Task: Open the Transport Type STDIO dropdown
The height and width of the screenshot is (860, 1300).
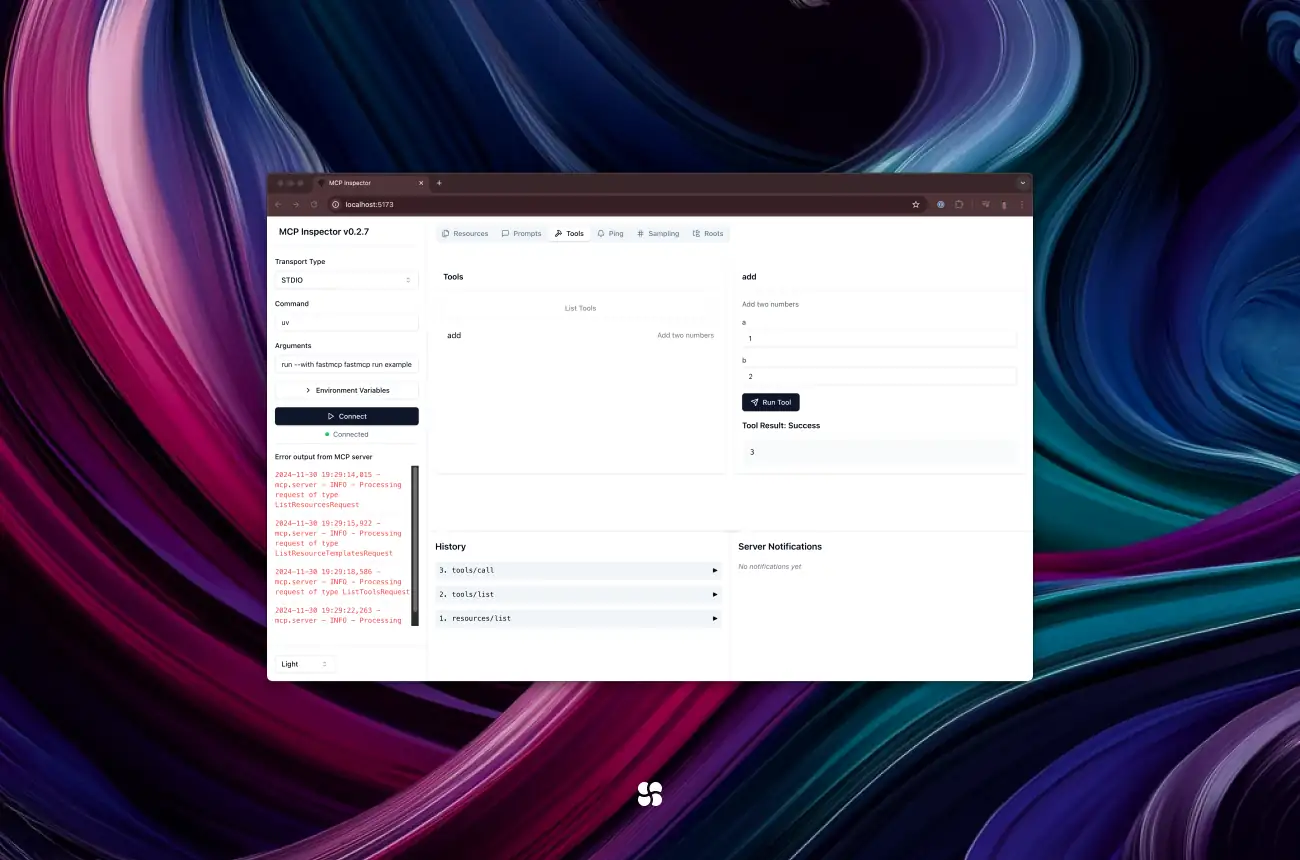Action: (x=347, y=280)
